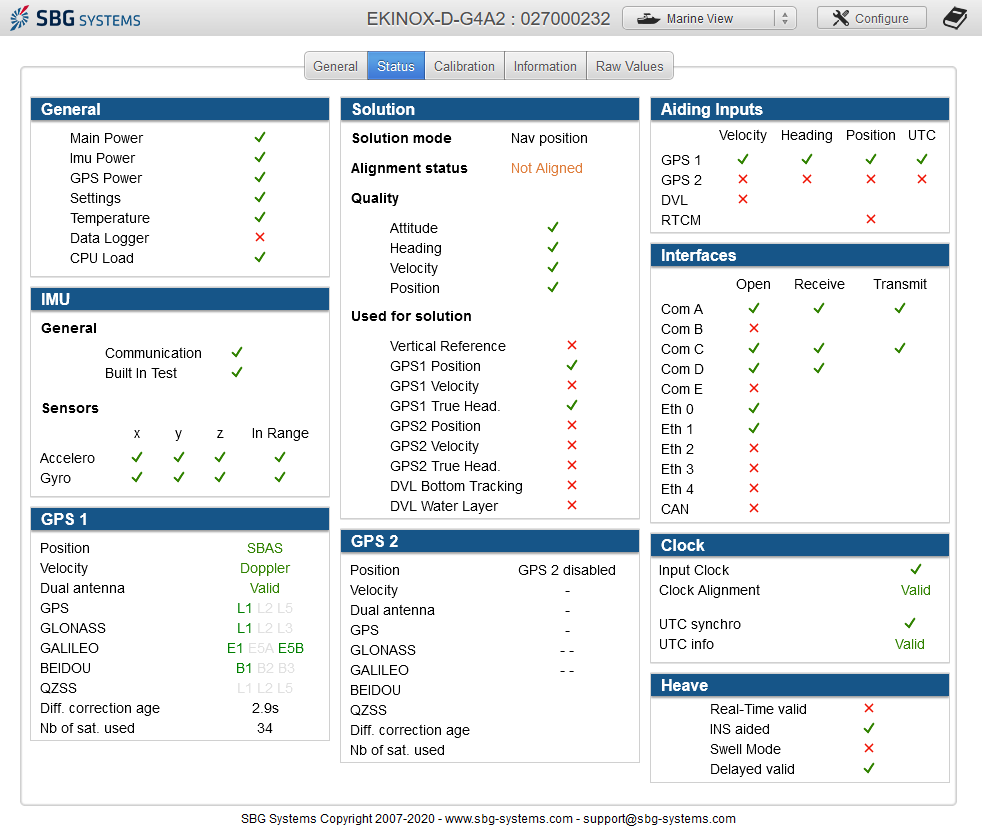Open the Marine View dropdown
Image resolution: width=982 pixels, height=831 pixels.
point(709,18)
